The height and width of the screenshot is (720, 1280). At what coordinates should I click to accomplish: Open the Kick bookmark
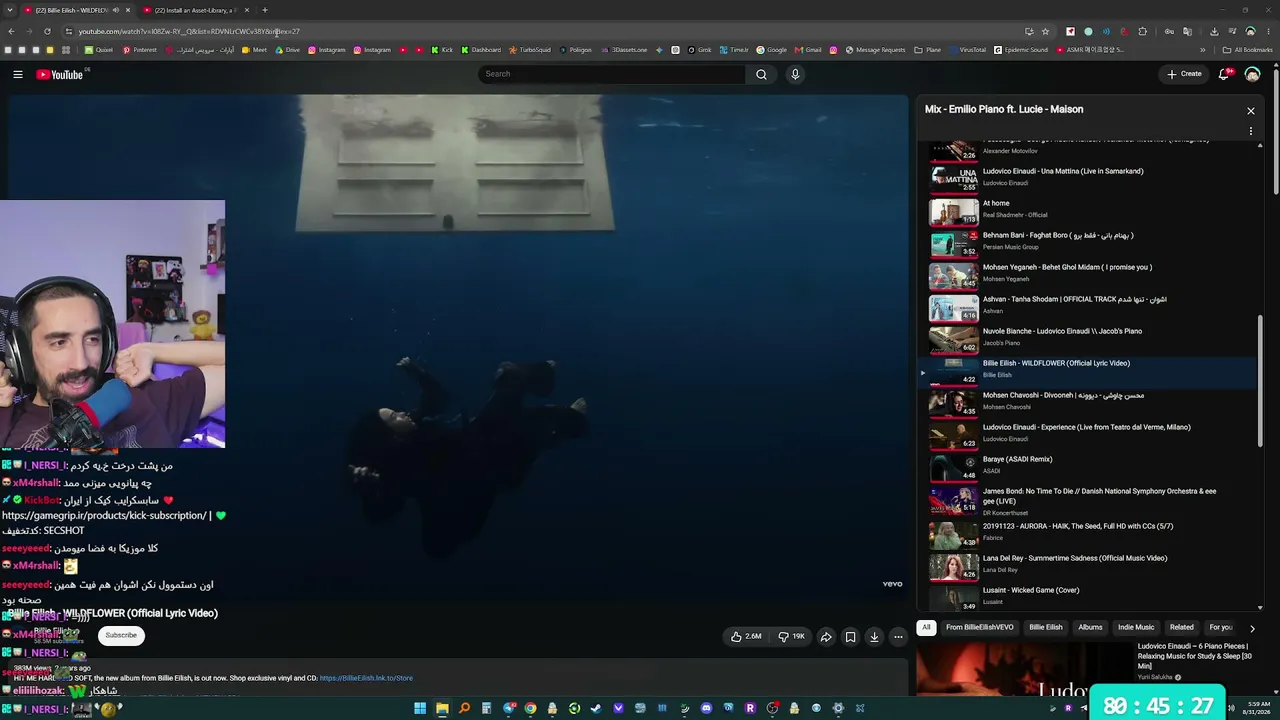[x=442, y=50]
